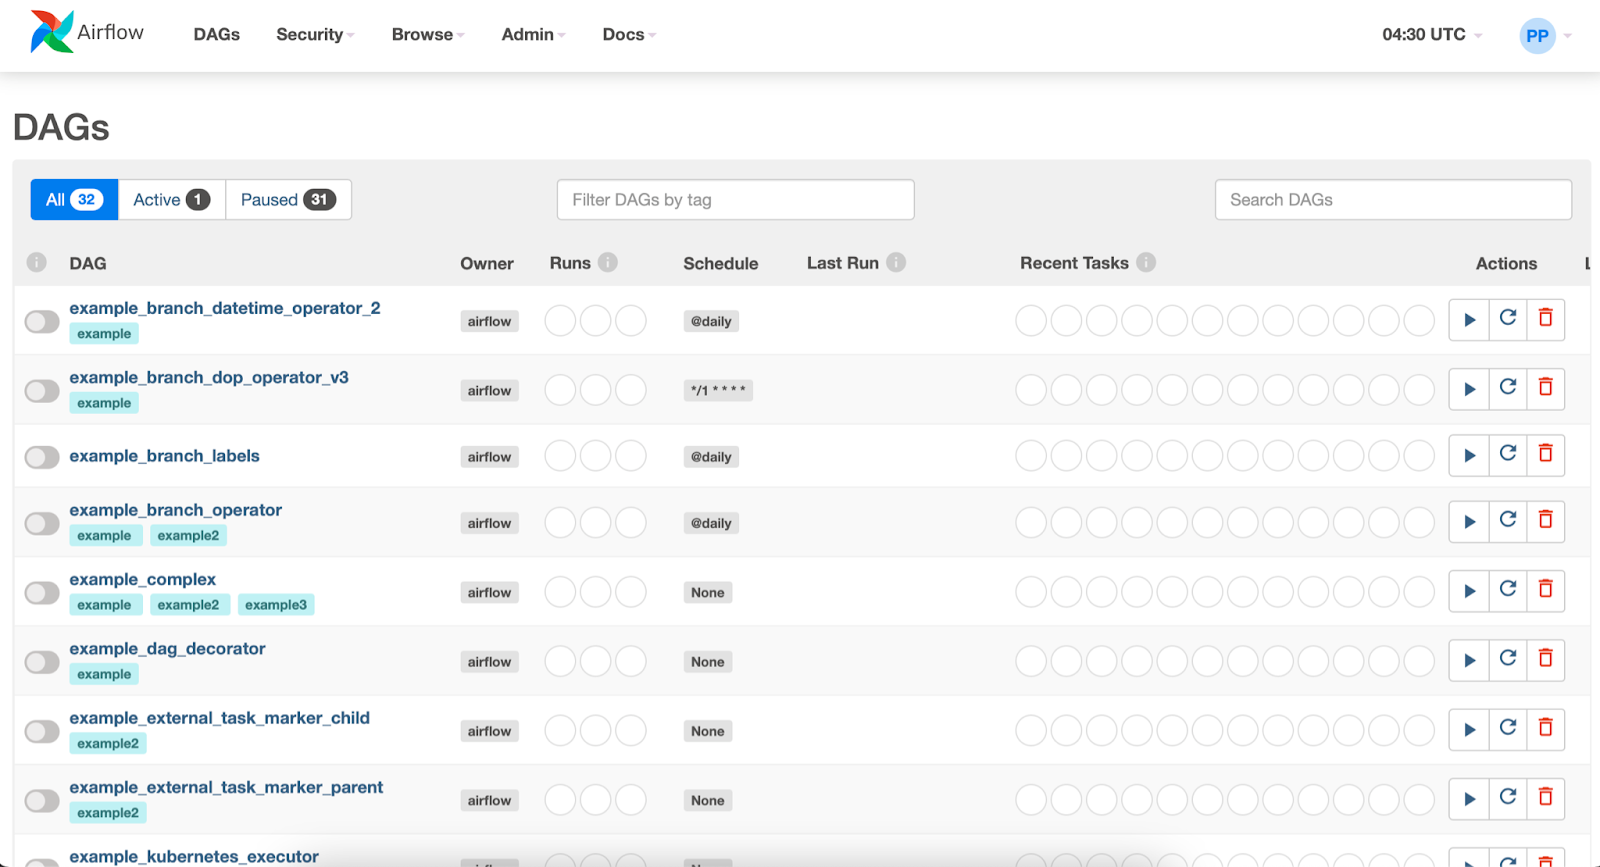1600x867 pixels.
Task: Open the Security dropdown menu
Action: pyautogui.click(x=315, y=35)
